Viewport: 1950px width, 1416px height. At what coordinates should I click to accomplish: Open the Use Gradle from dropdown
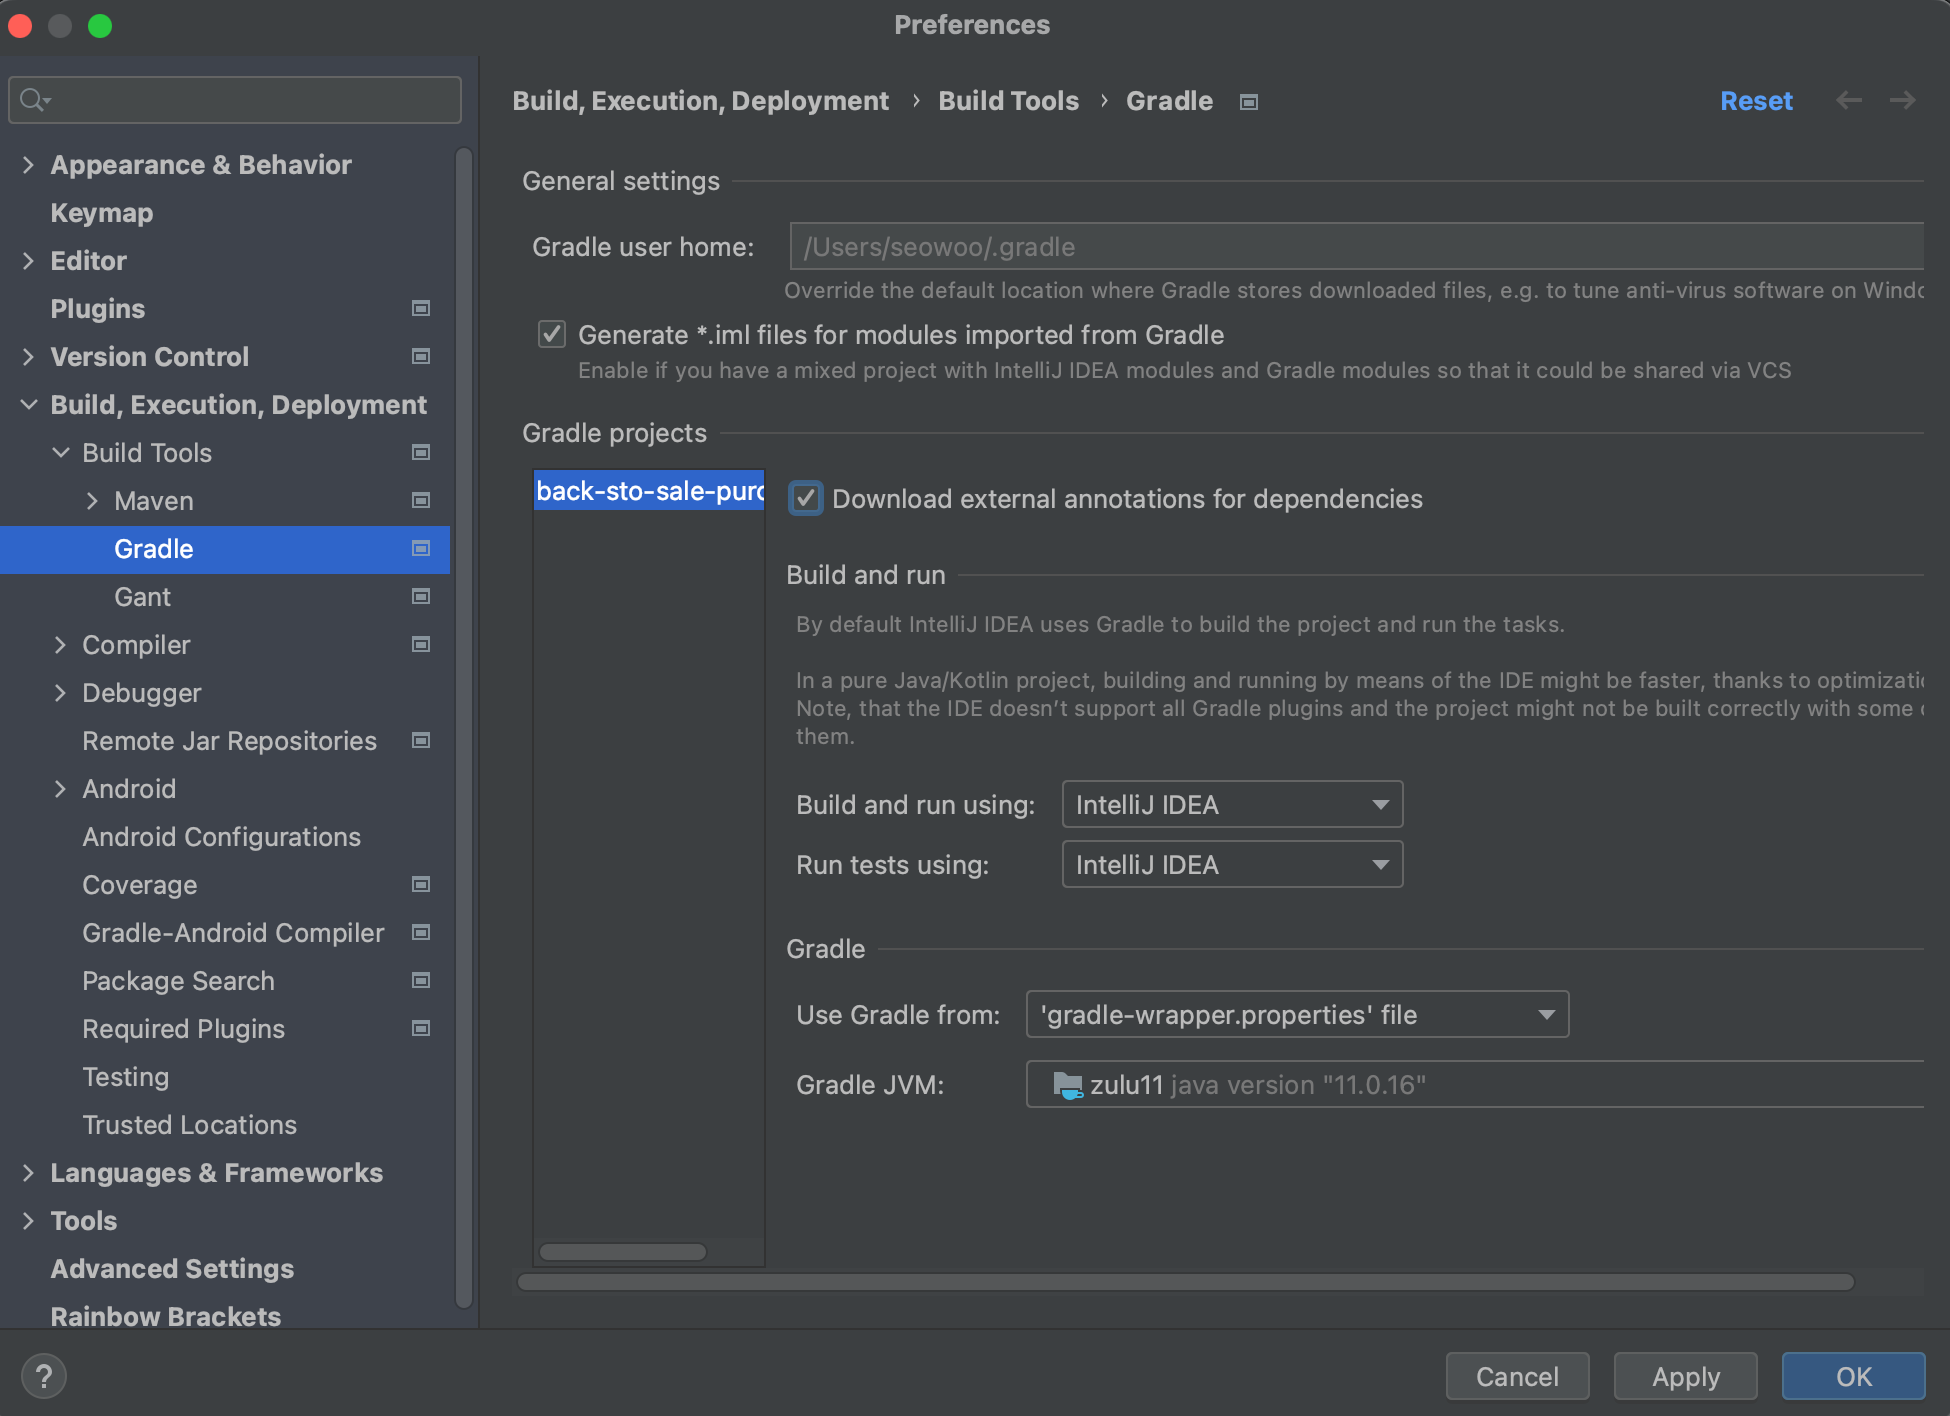tap(1296, 1014)
